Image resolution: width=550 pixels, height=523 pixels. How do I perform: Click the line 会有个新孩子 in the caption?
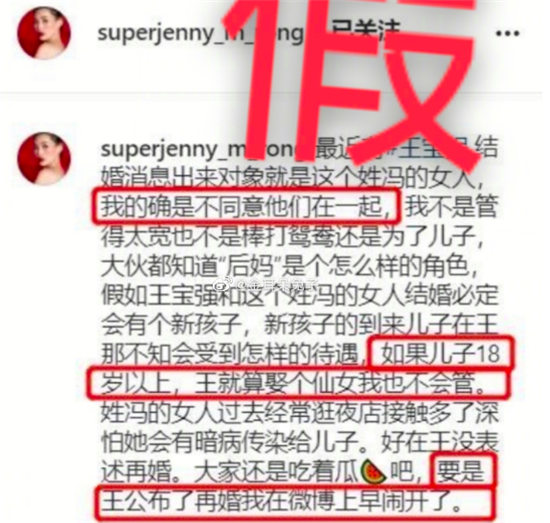(x=300, y=324)
